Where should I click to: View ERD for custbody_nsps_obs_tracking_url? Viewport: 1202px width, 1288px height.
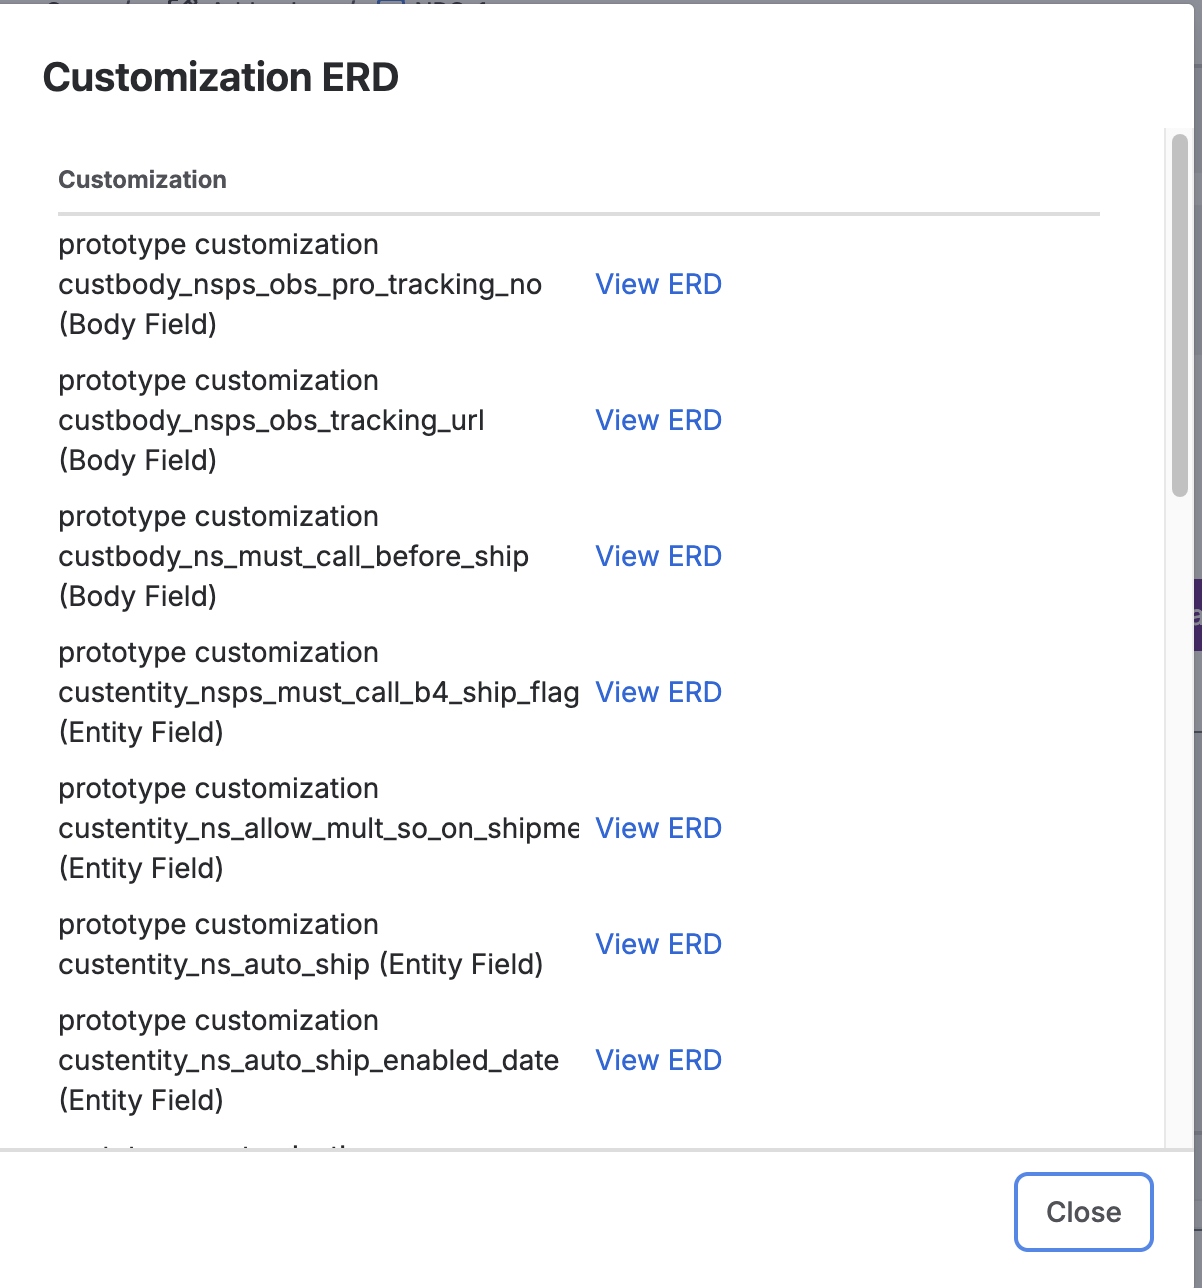coord(658,420)
